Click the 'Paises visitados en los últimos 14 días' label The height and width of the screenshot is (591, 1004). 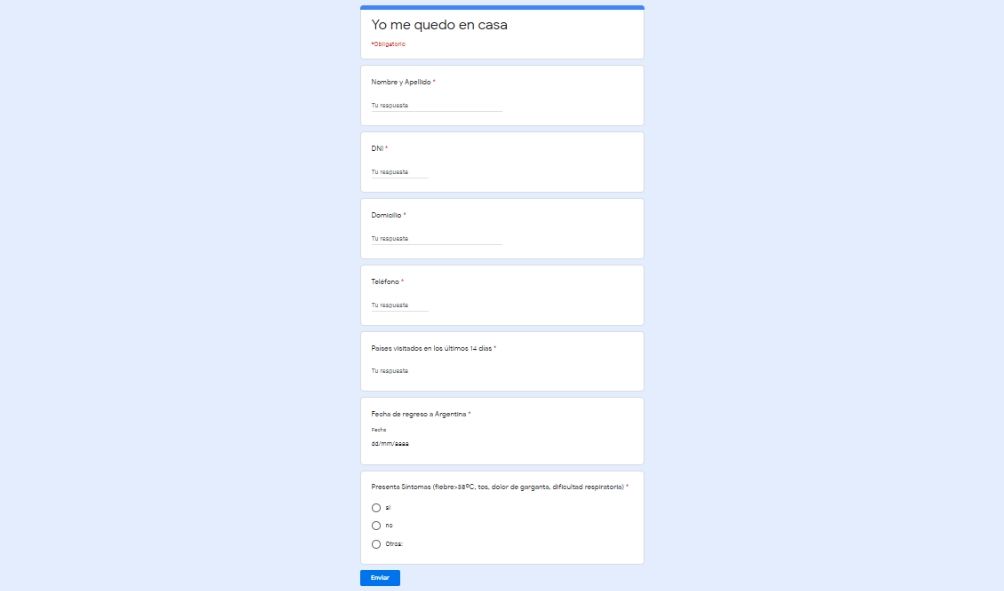tap(432, 348)
